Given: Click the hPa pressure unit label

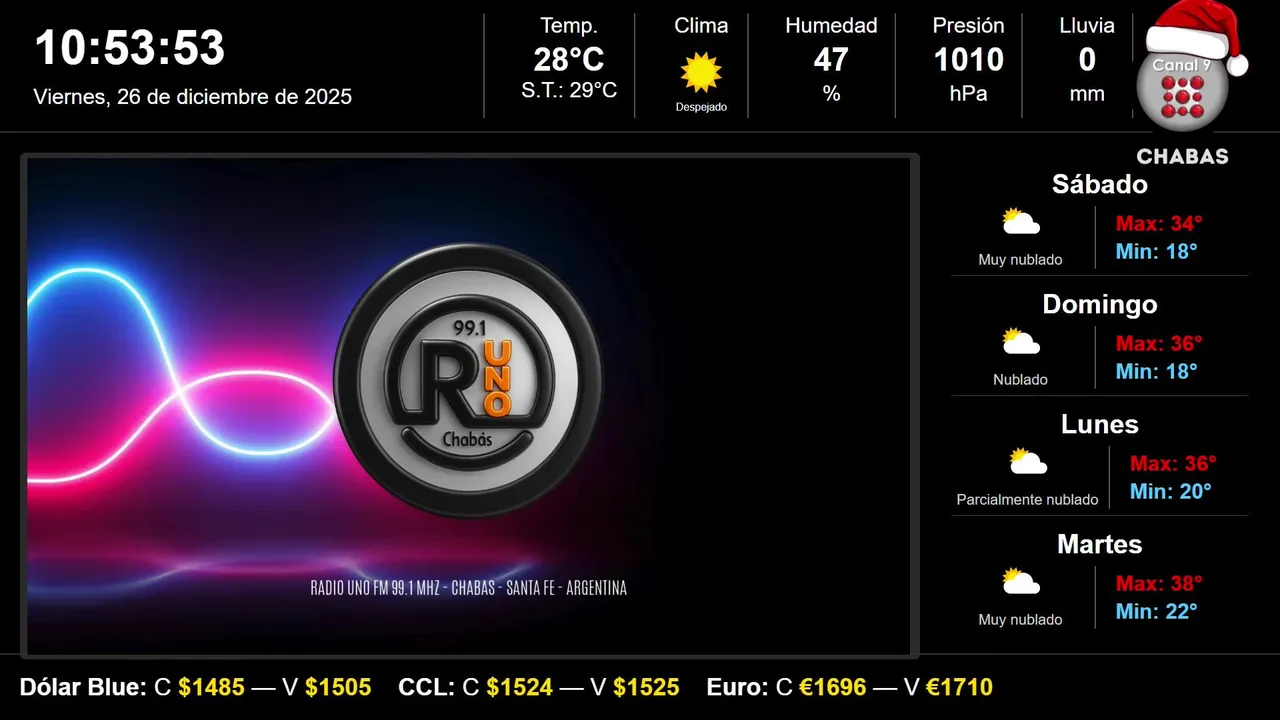Looking at the screenshot, I should [x=968, y=94].
